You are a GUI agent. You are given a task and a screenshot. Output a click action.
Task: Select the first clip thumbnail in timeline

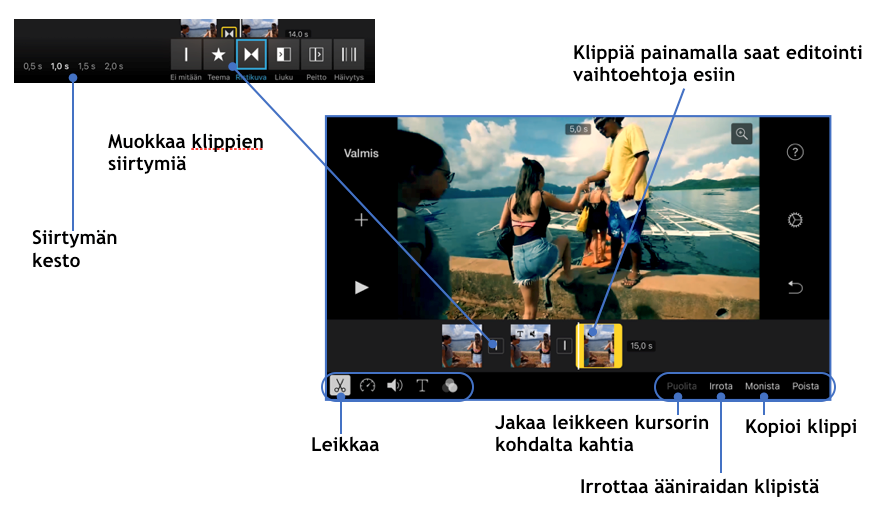click(462, 345)
